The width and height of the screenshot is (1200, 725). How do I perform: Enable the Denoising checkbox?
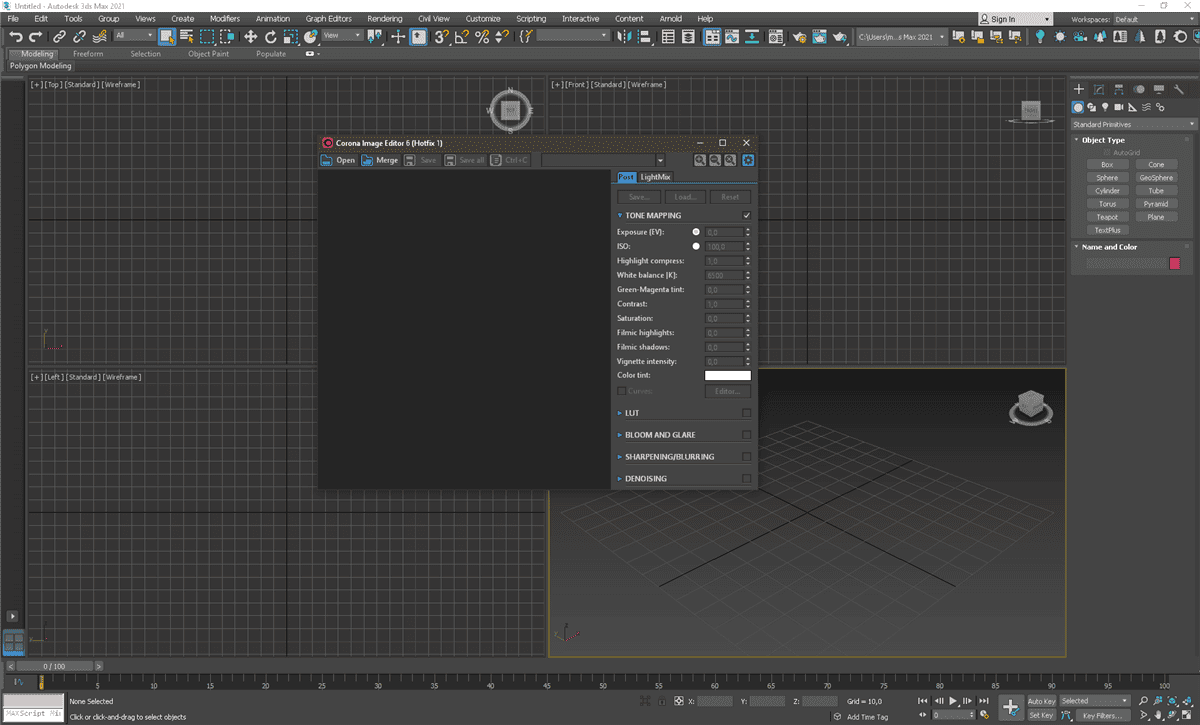tap(747, 478)
